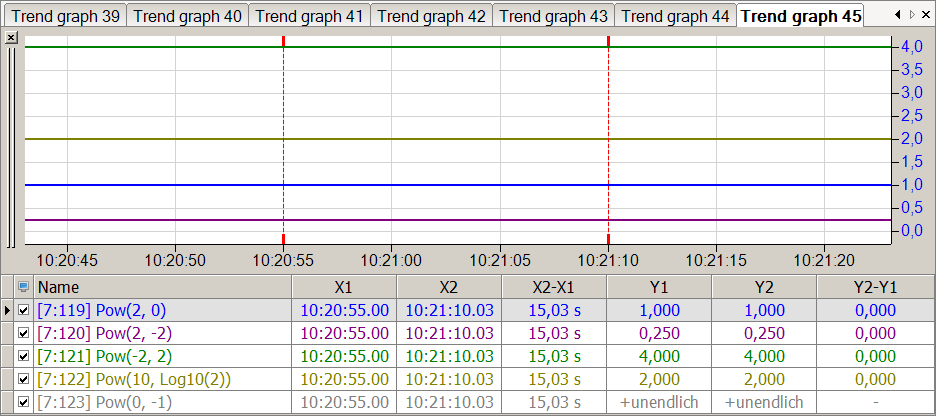
Task: Click the monitor icon in the table header
Action: 23,287
